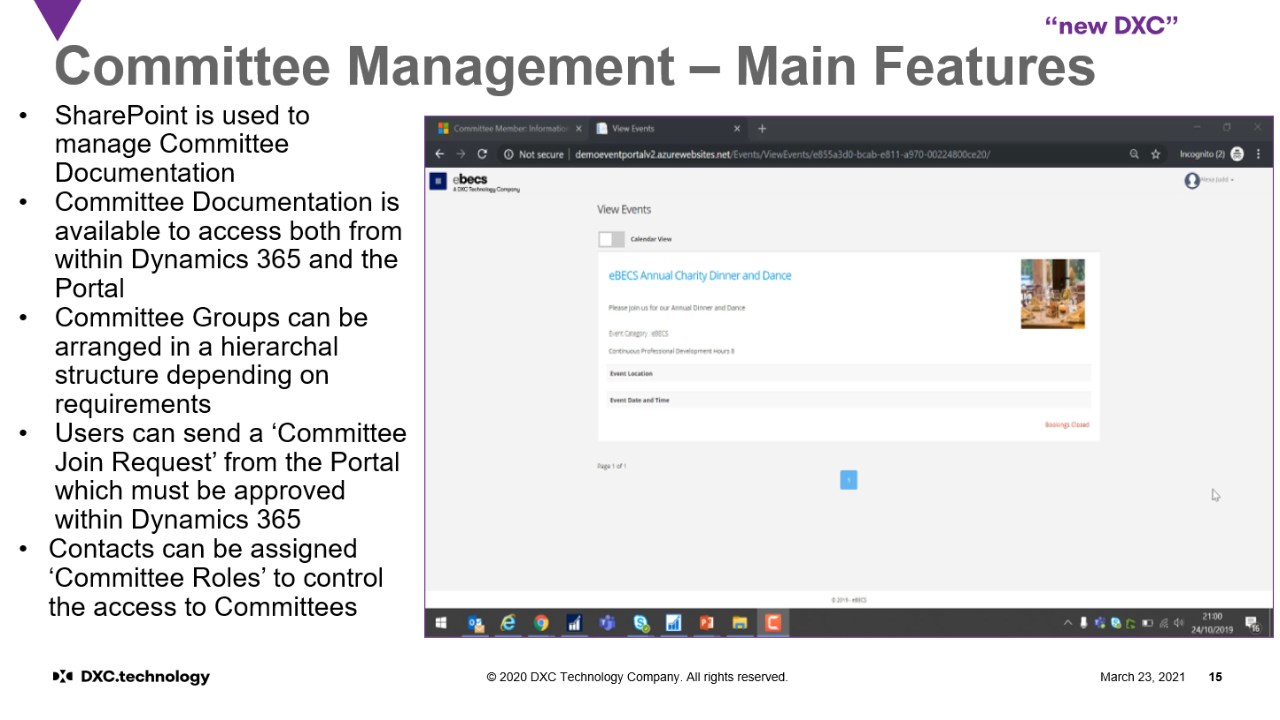Open Google Chrome from the taskbar
Image resolution: width=1280 pixels, height=720 pixels.
click(541, 623)
